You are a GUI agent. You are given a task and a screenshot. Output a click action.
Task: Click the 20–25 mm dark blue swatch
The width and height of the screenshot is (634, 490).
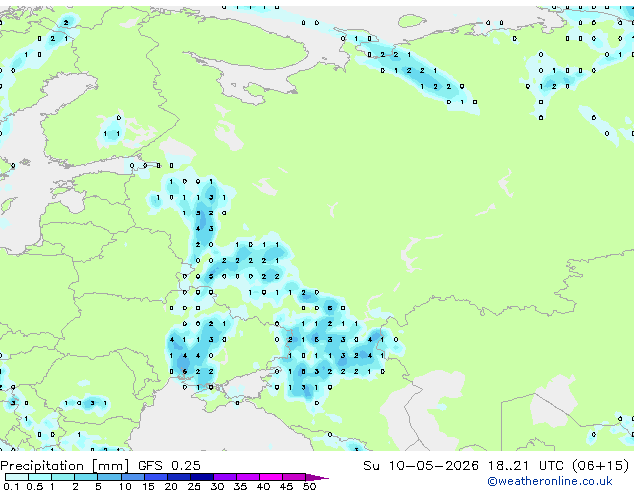point(179,477)
